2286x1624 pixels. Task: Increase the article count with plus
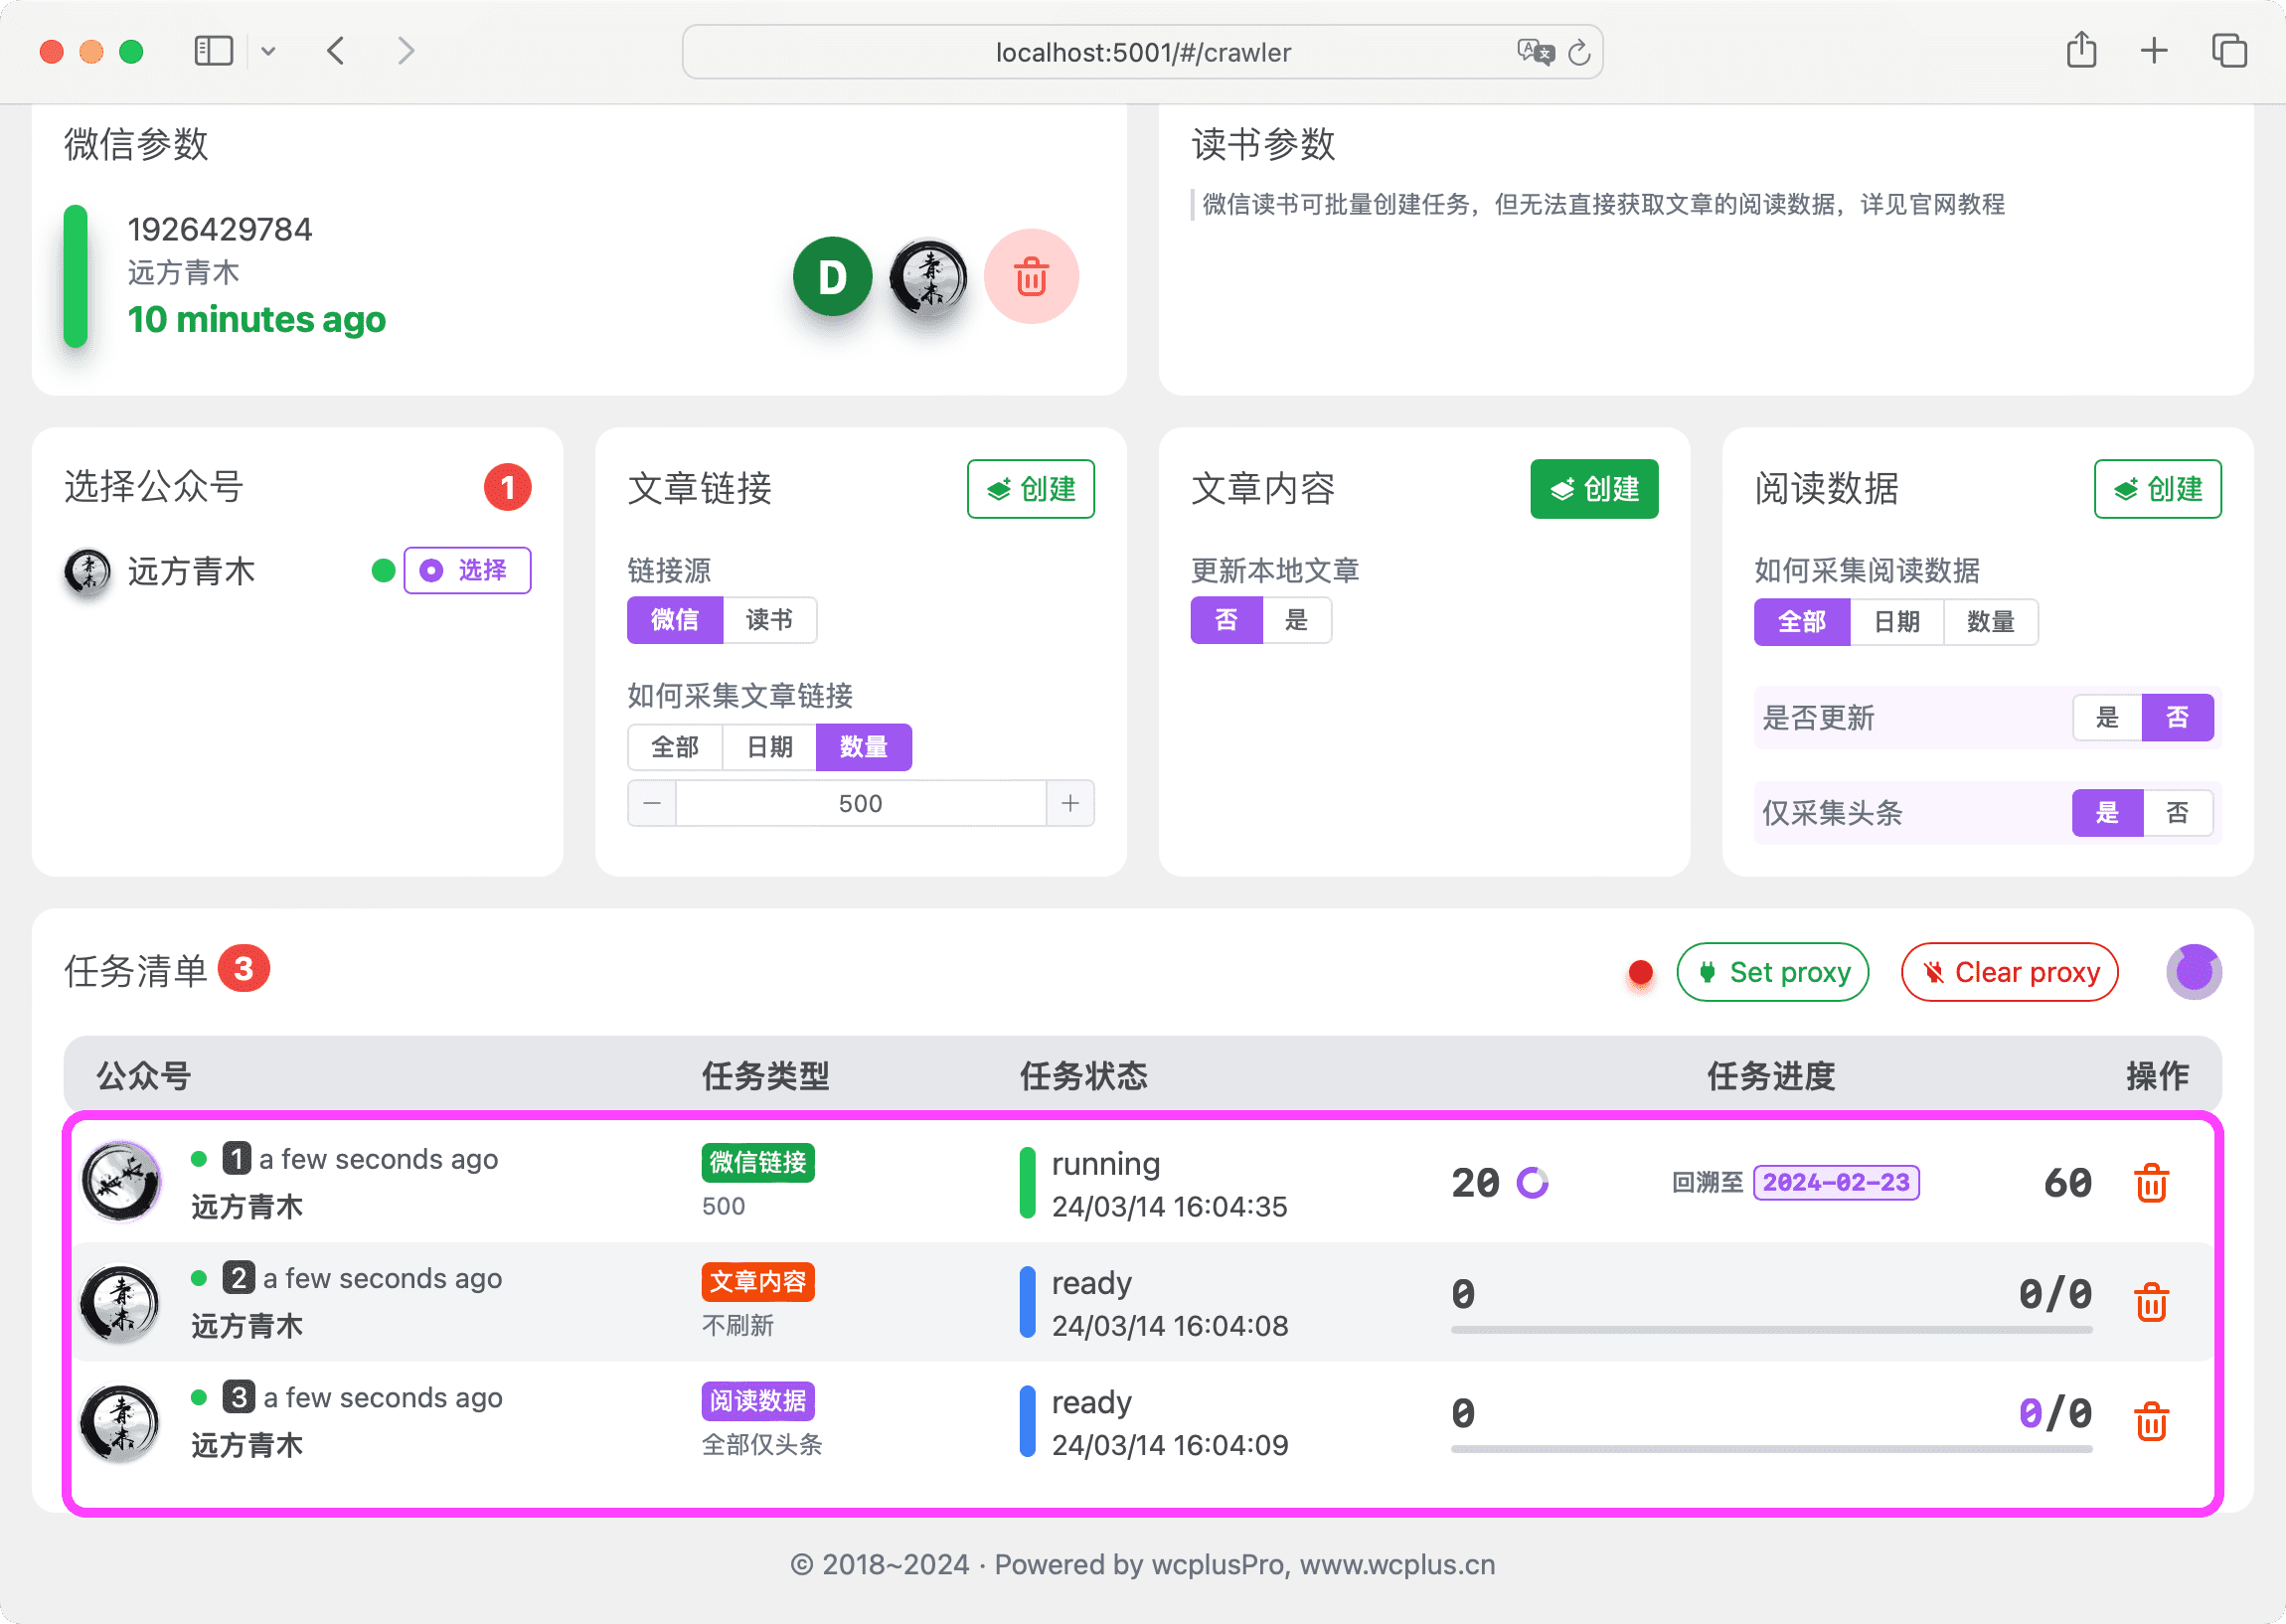click(1070, 804)
